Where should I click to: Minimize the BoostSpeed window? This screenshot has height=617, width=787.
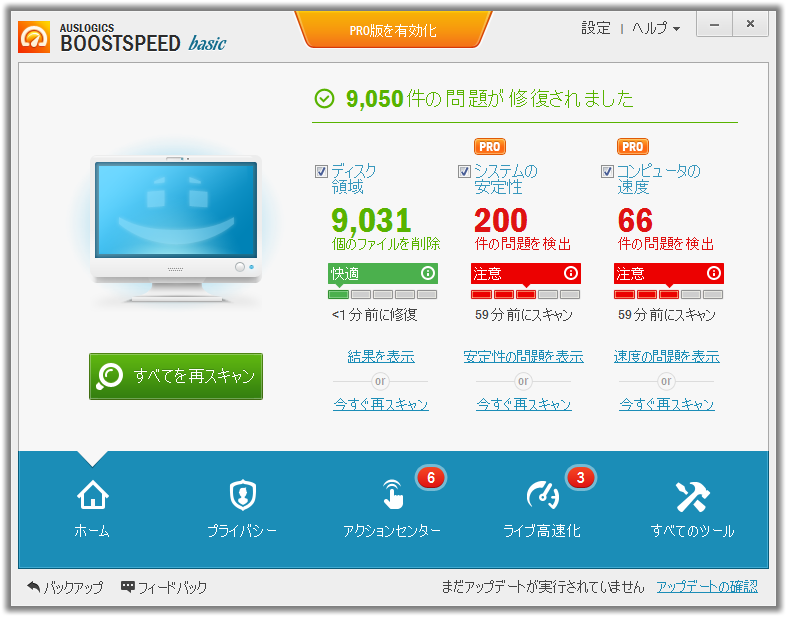pyautogui.click(x=714, y=24)
